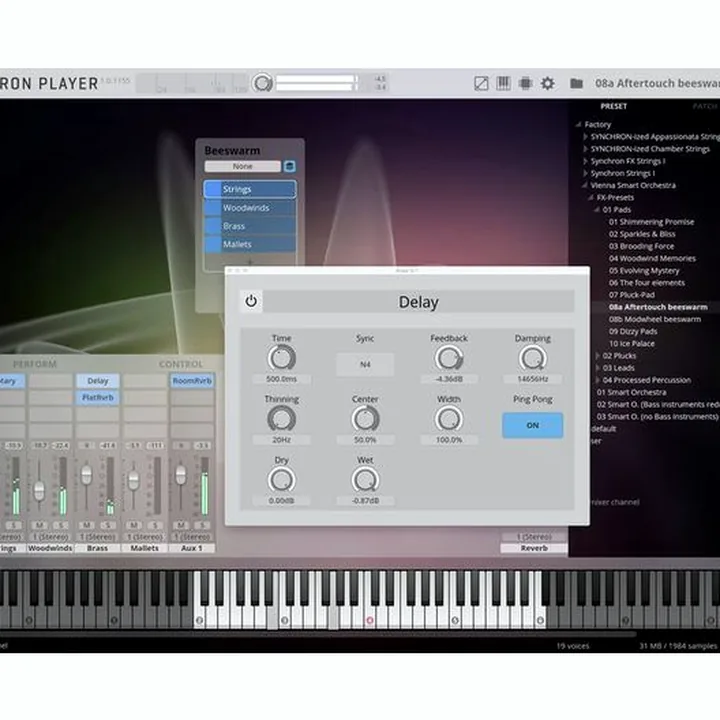Collapse the Vienna Smart Orchestra folder
Viewport: 720px width, 720px height.
coord(585,186)
